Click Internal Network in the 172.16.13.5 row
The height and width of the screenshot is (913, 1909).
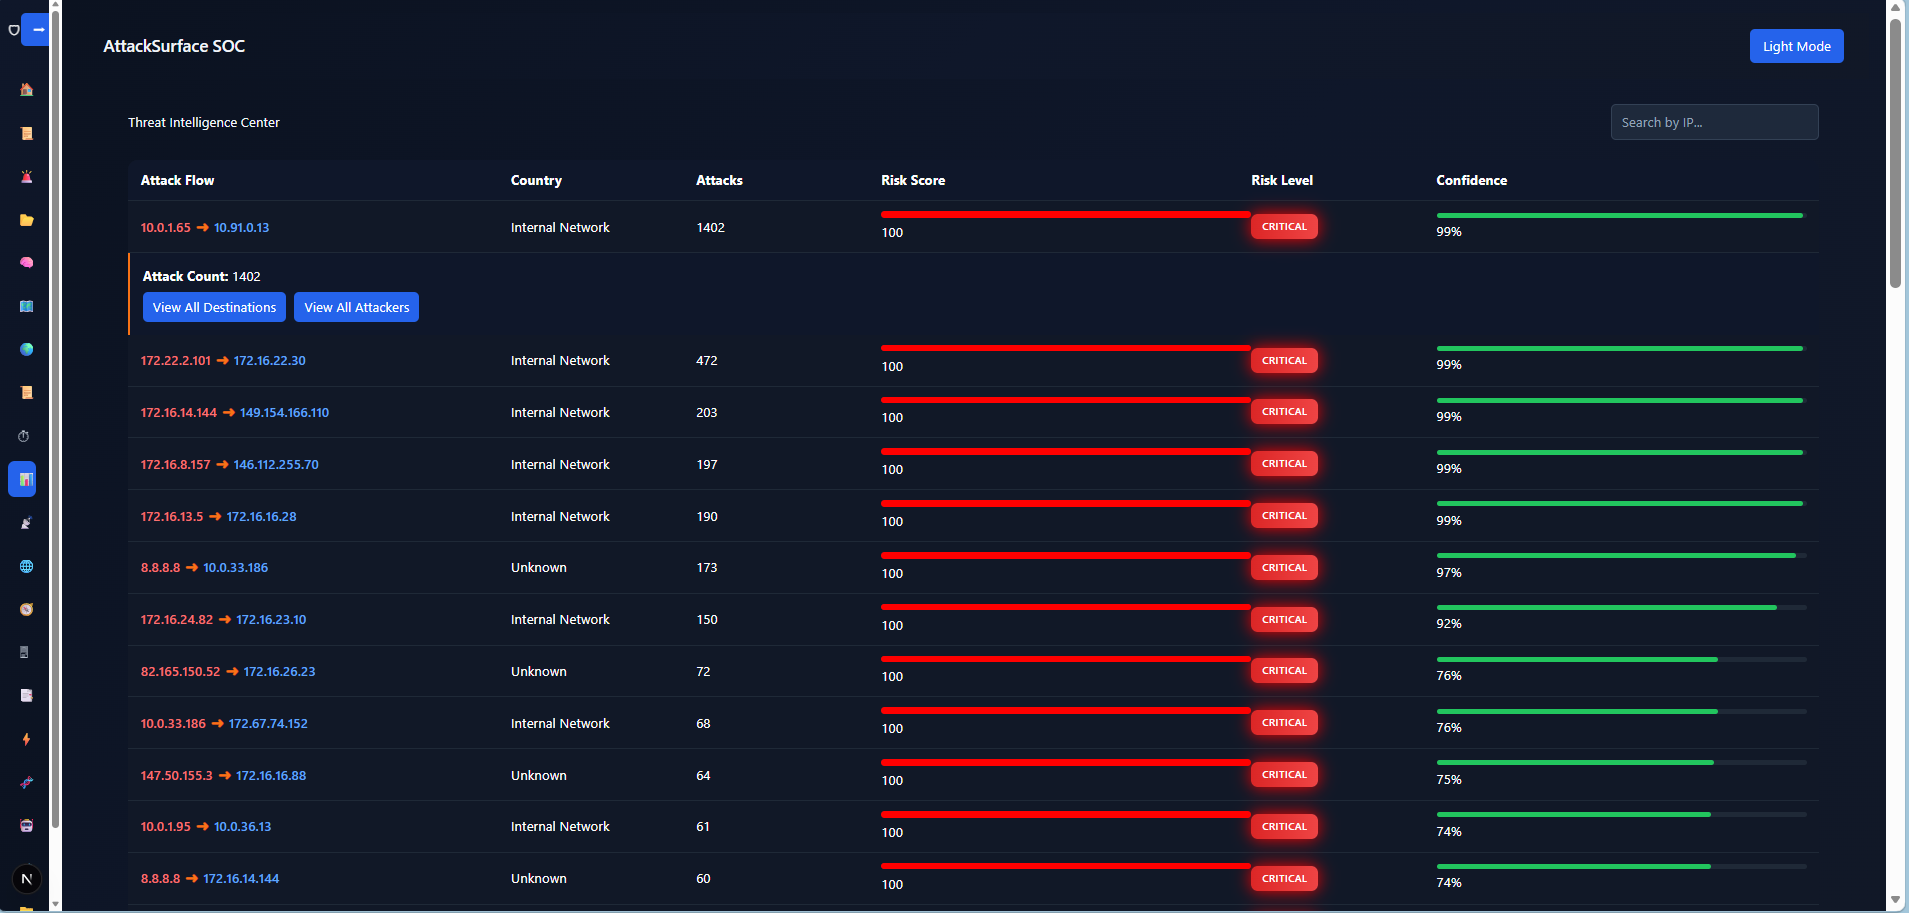560,517
